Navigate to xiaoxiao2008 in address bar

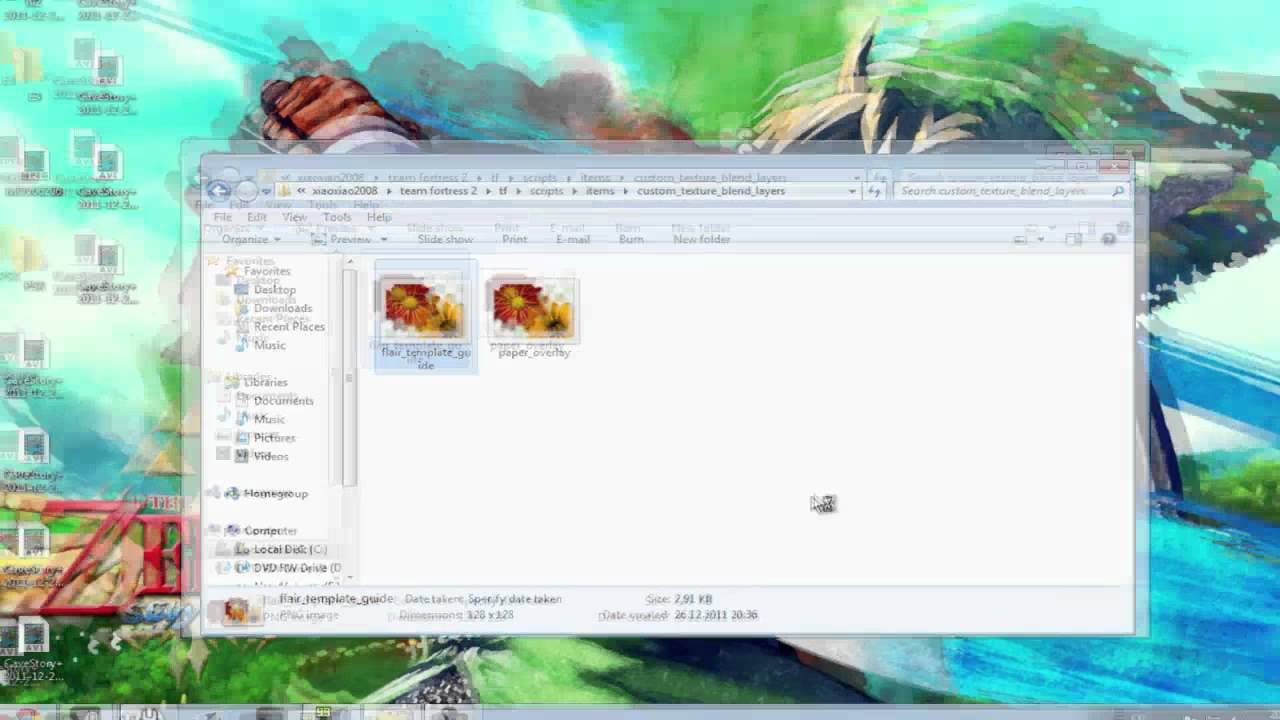(x=345, y=191)
